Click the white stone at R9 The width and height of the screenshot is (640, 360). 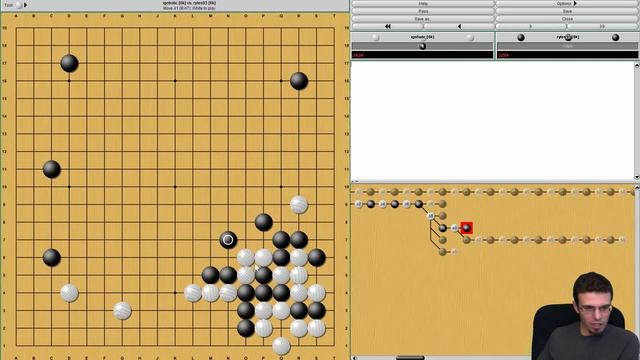[x=299, y=204]
